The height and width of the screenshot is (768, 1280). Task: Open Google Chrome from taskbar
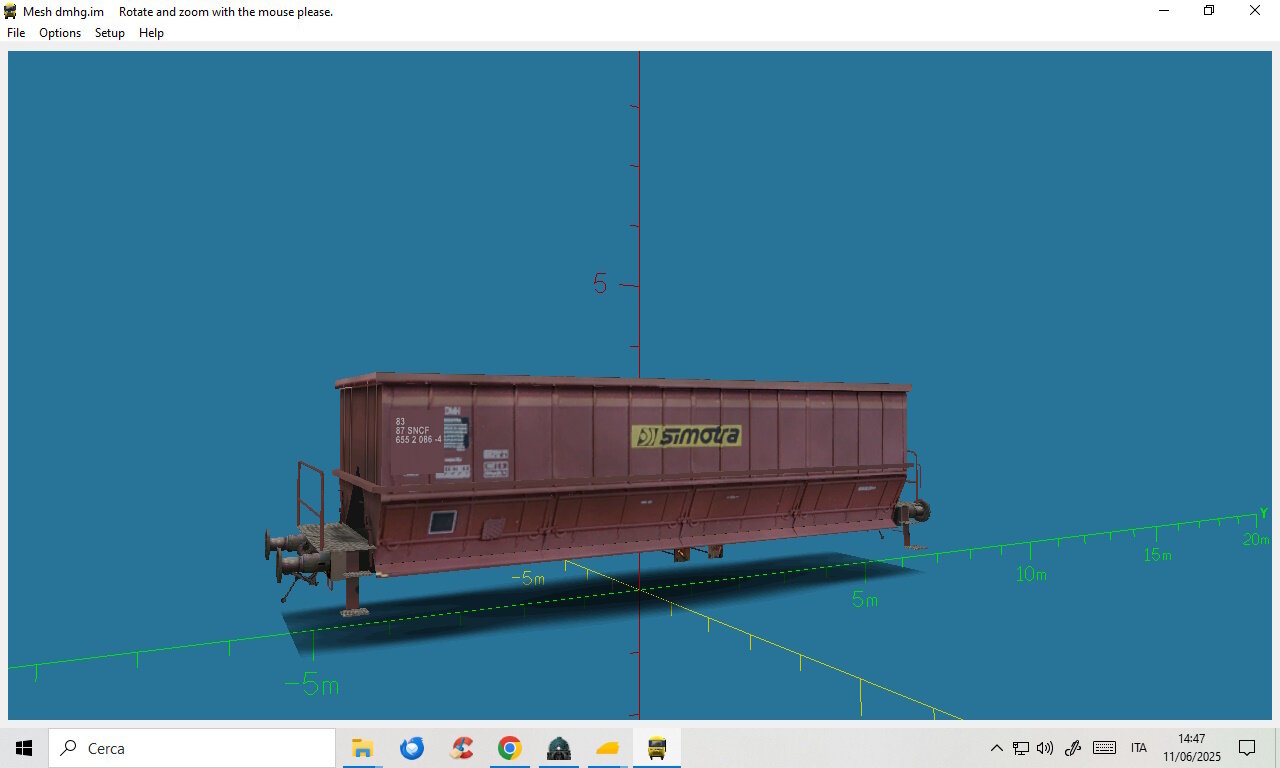click(x=510, y=748)
